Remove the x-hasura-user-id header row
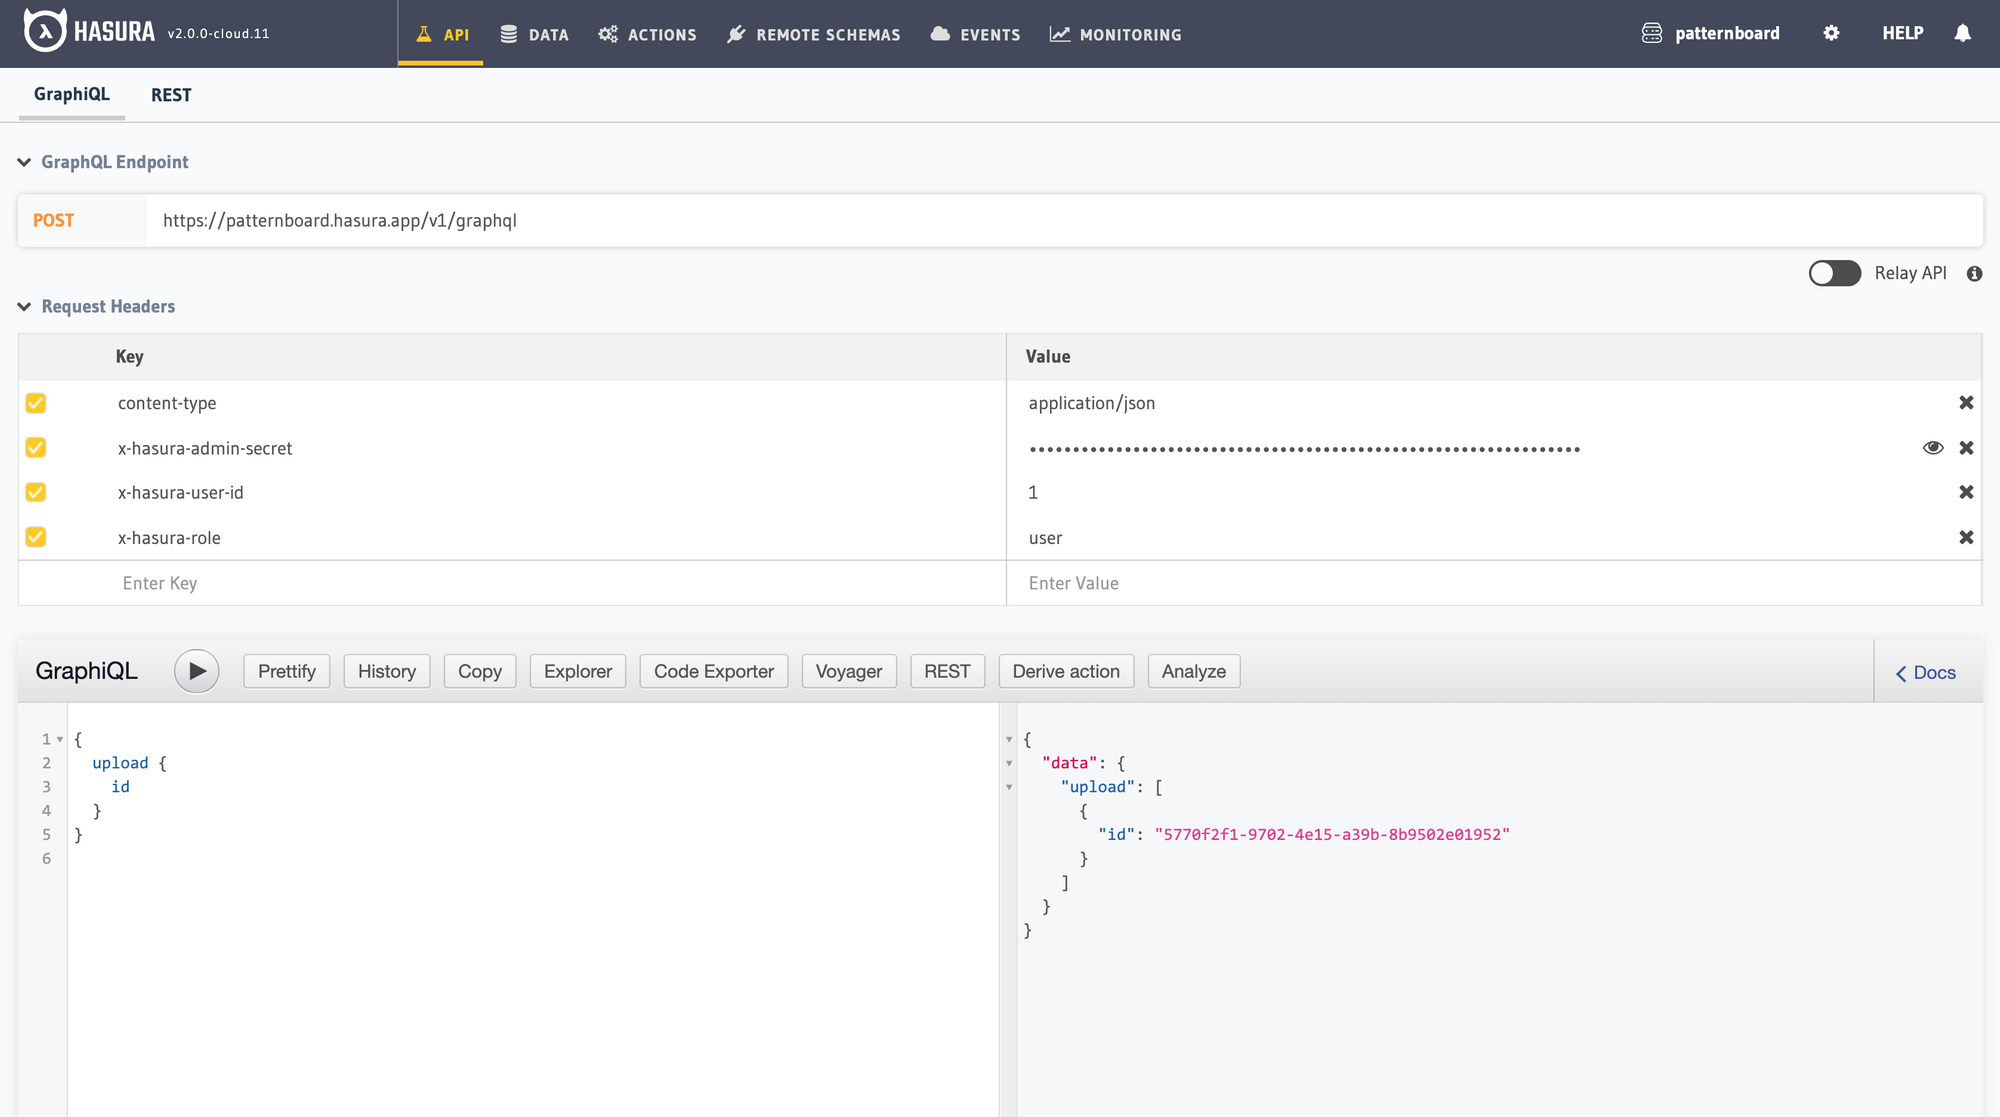The height and width of the screenshot is (1117, 2000). coord(1966,492)
